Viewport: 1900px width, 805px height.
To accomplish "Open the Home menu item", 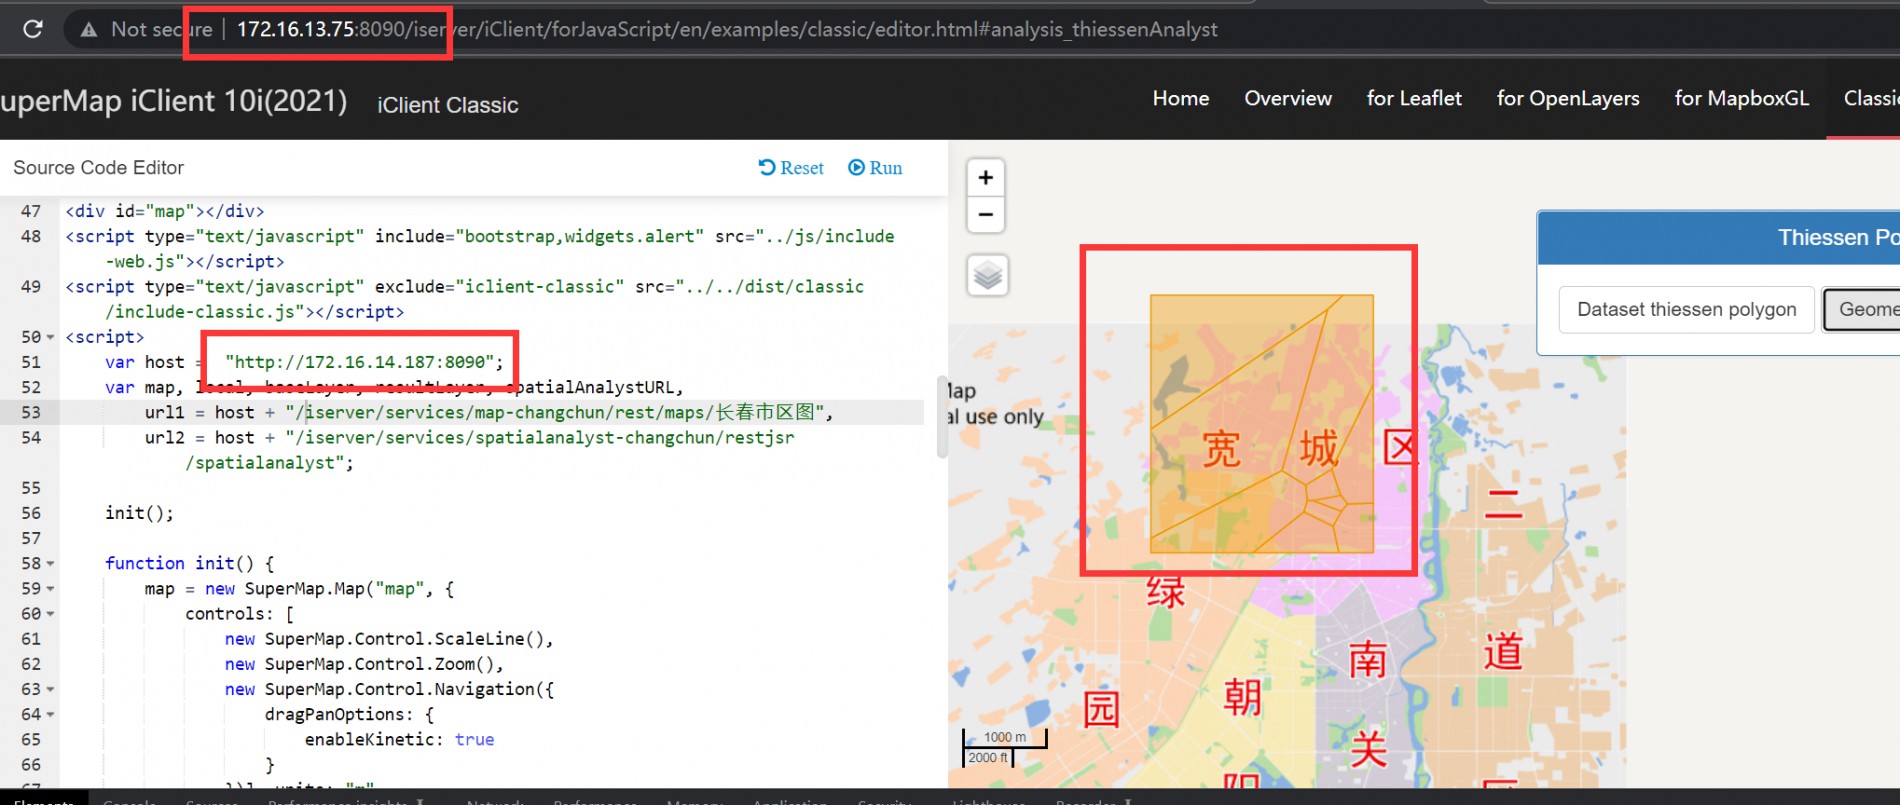I will pyautogui.click(x=1181, y=98).
